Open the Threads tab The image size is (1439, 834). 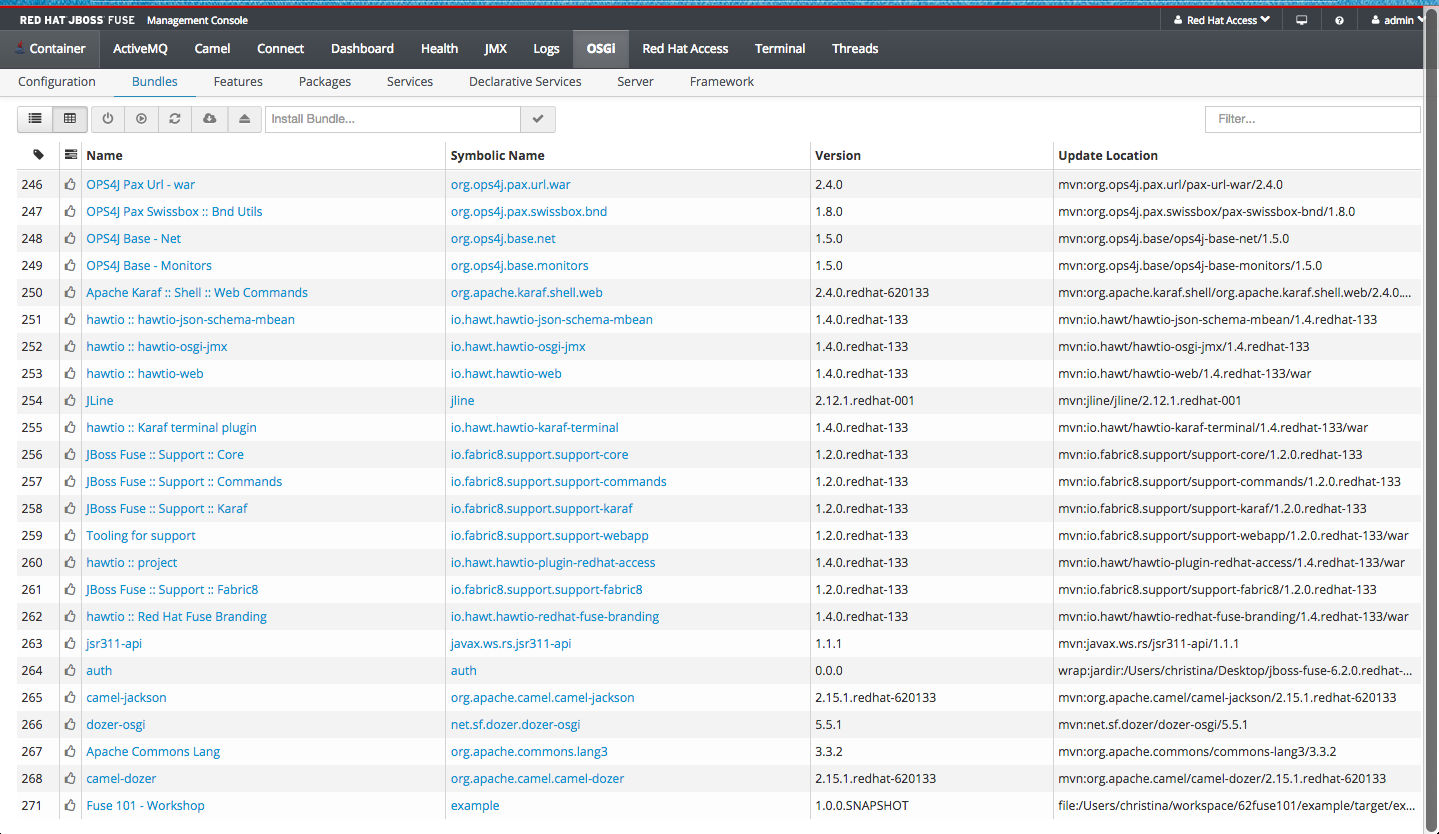tap(855, 48)
